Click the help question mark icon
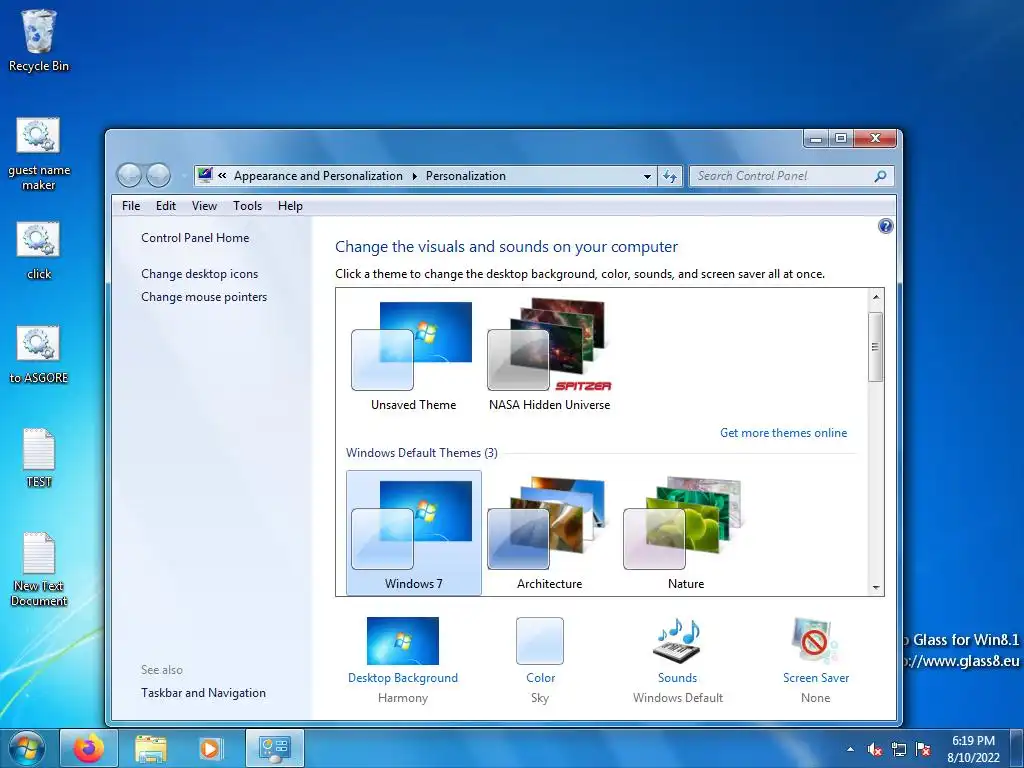Viewport: 1024px width, 768px height. (x=886, y=226)
